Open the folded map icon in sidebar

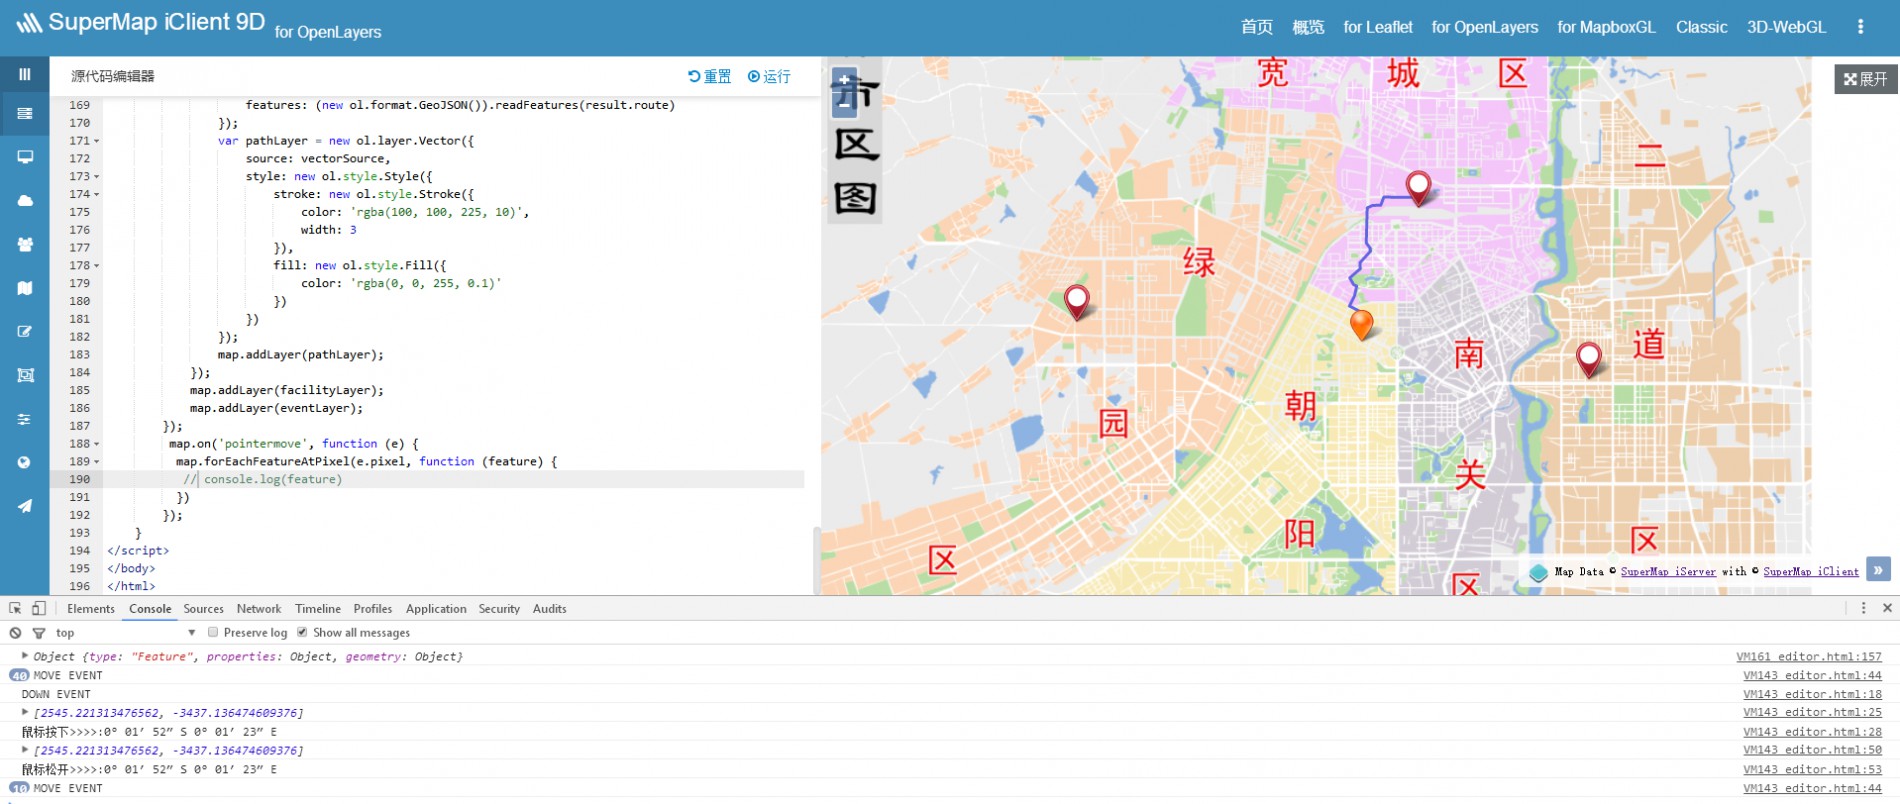point(25,288)
